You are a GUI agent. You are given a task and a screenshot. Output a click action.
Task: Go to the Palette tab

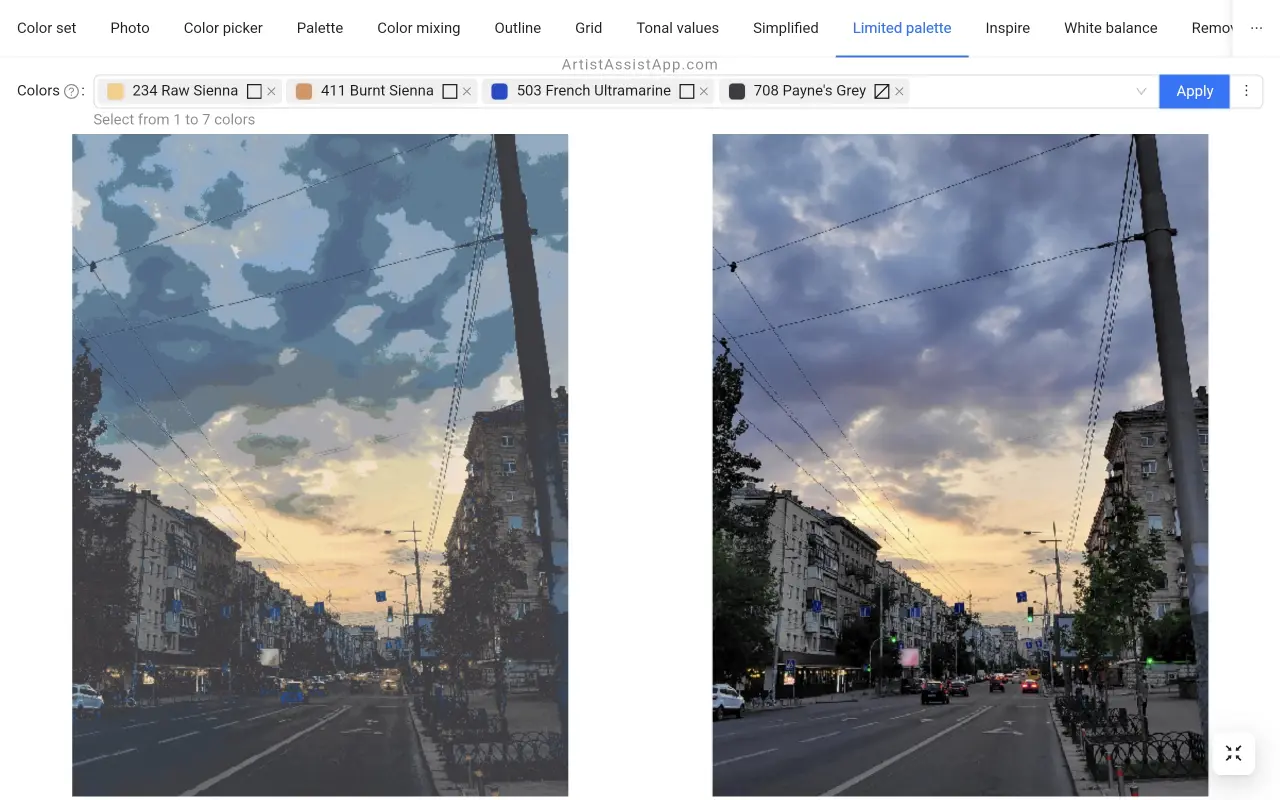tap(320, 28)
